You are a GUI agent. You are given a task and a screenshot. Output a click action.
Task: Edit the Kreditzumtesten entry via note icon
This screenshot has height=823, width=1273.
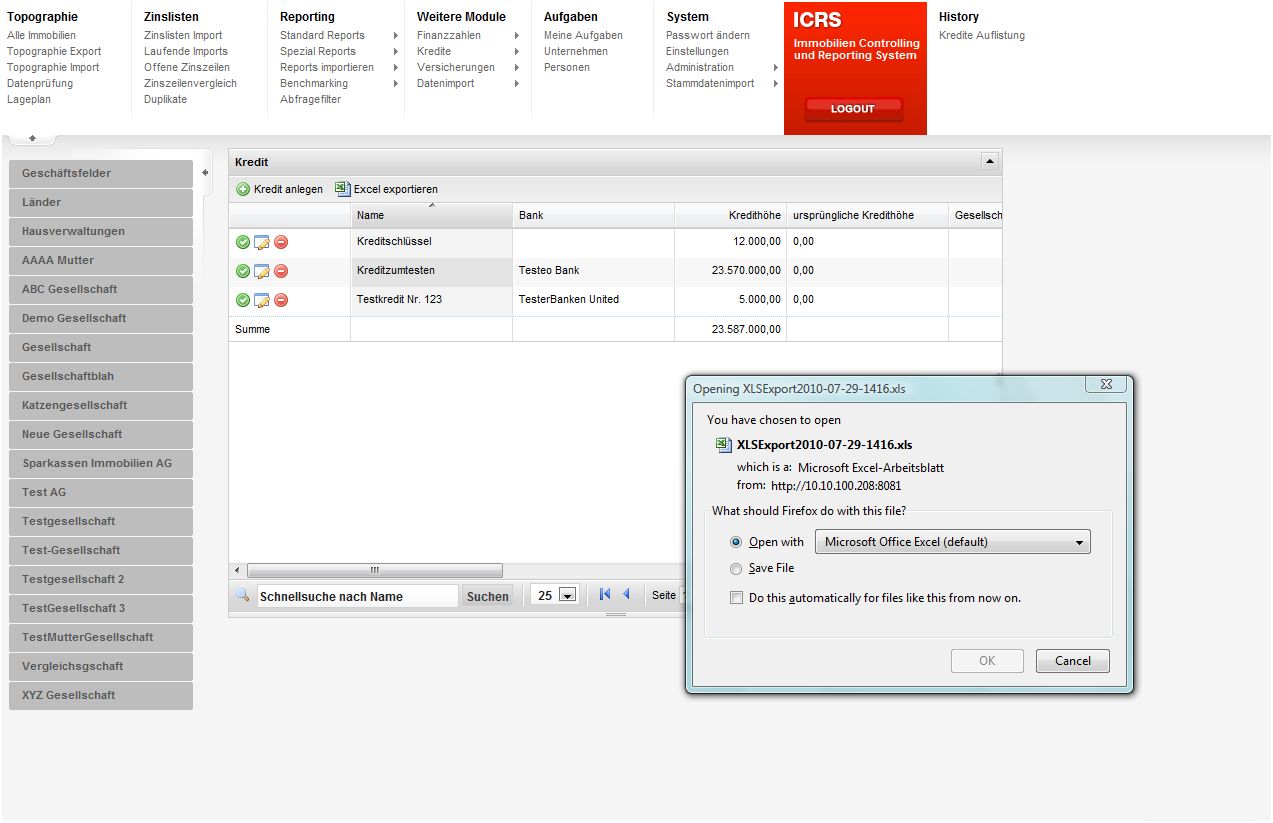[x=262, y=271]
